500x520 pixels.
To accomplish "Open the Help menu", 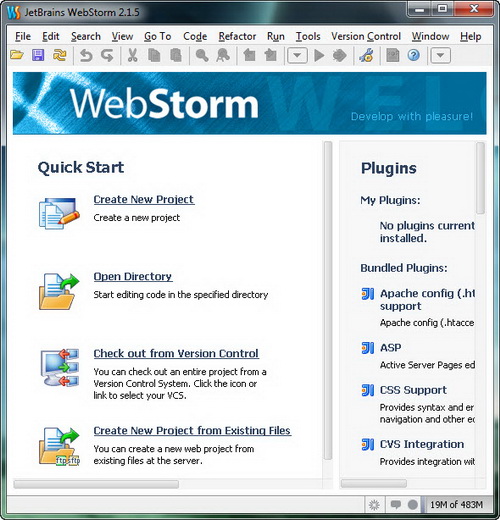I will 471,36.
